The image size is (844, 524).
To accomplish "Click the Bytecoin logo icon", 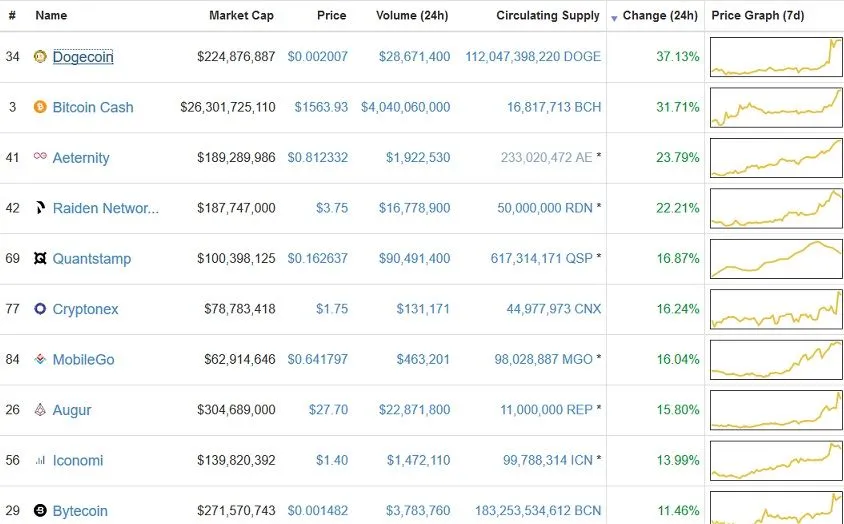I will pyautogui.click(x=40, y=510).
